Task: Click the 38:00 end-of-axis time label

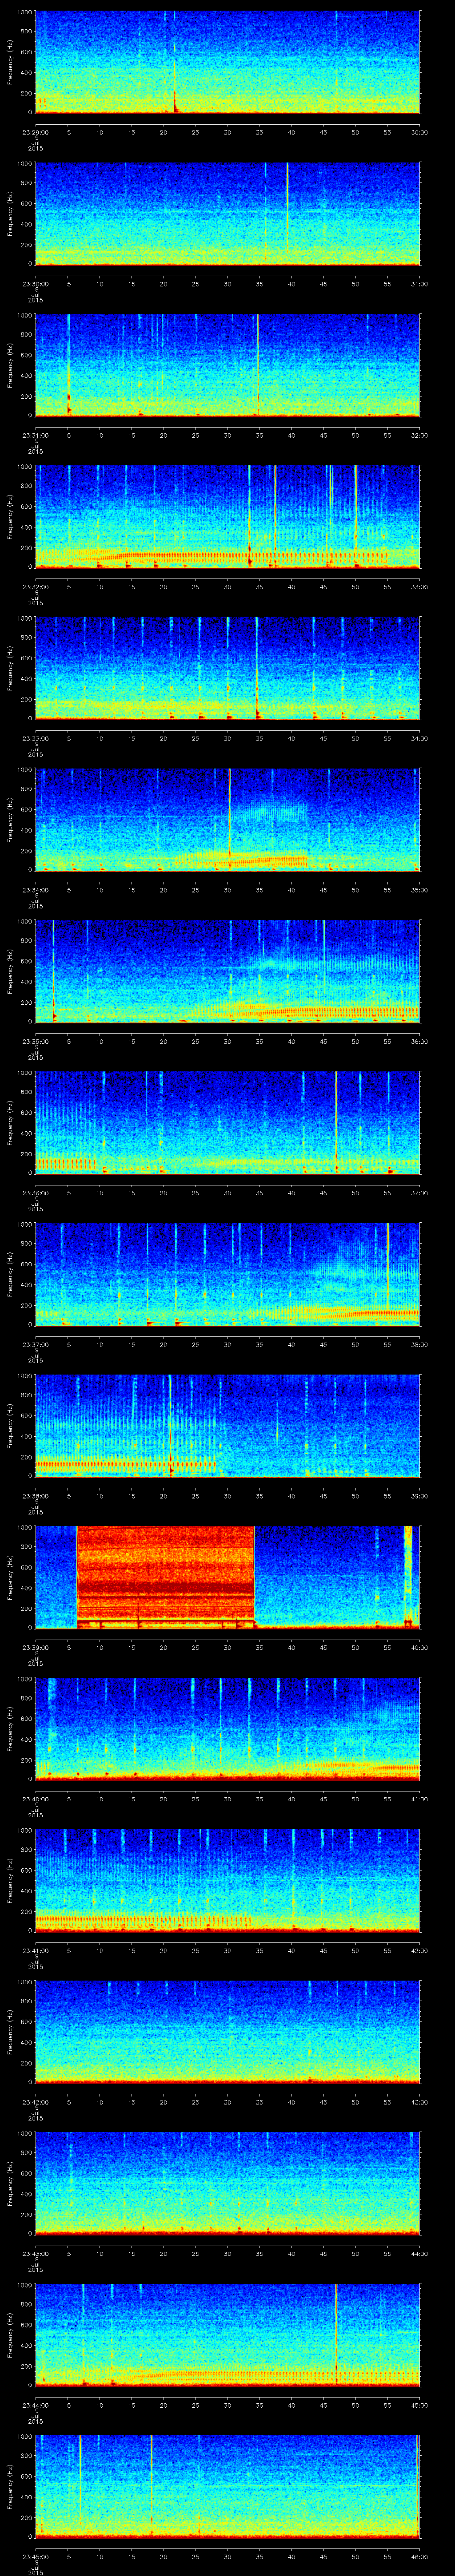Action: click(419, 1344)
